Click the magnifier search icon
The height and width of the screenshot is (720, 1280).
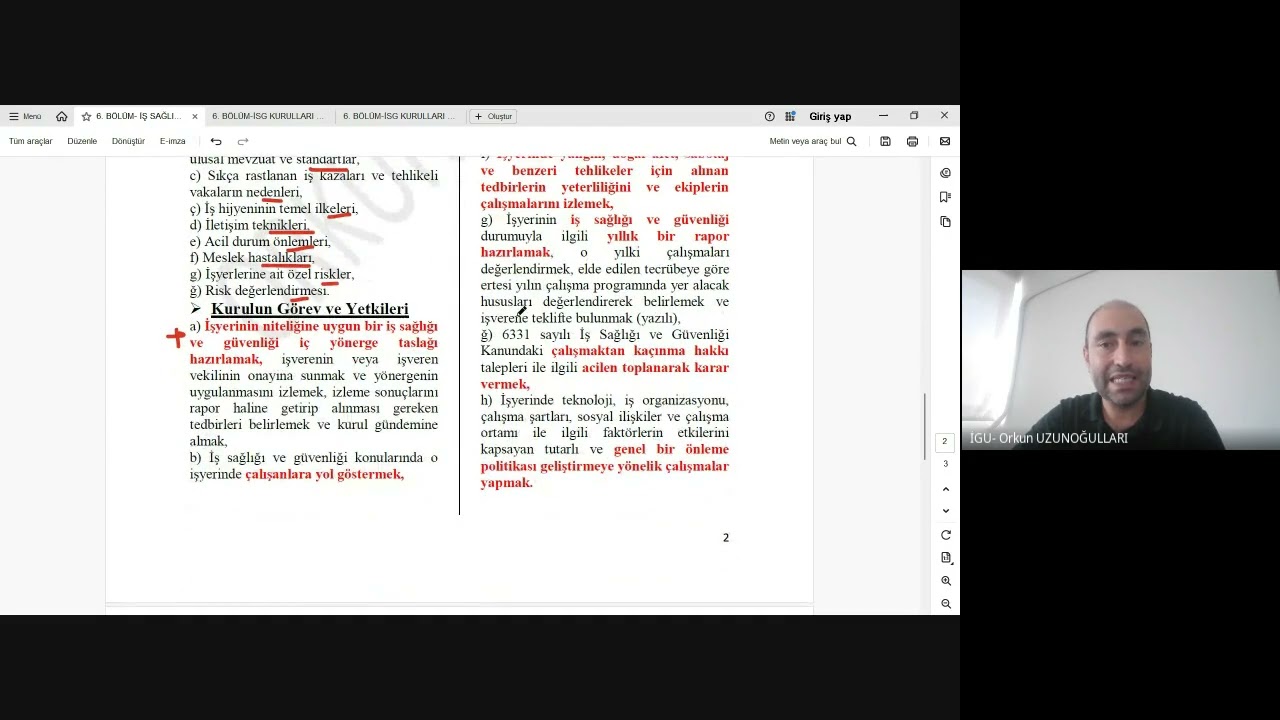click(852, 141)
